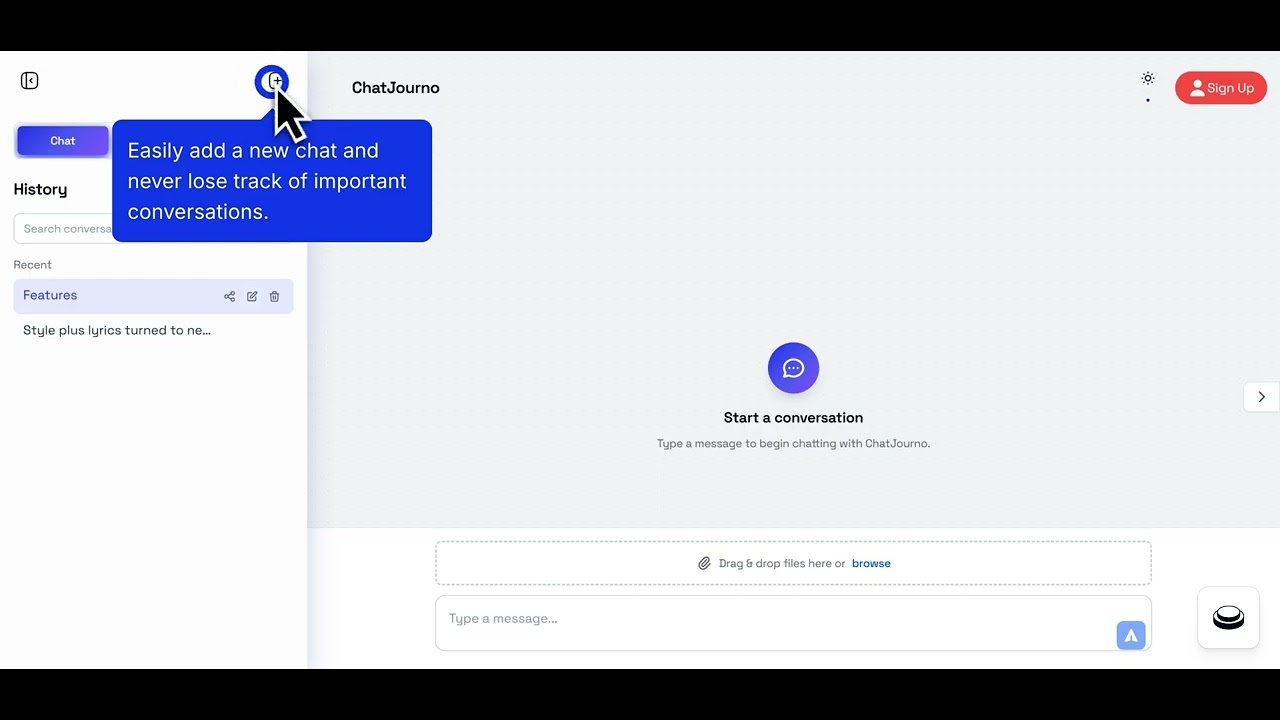The width and height of the screenshot is (1280, 720).
Task: Click the drag & drop files upload zone
Action: tap(793, 563)
